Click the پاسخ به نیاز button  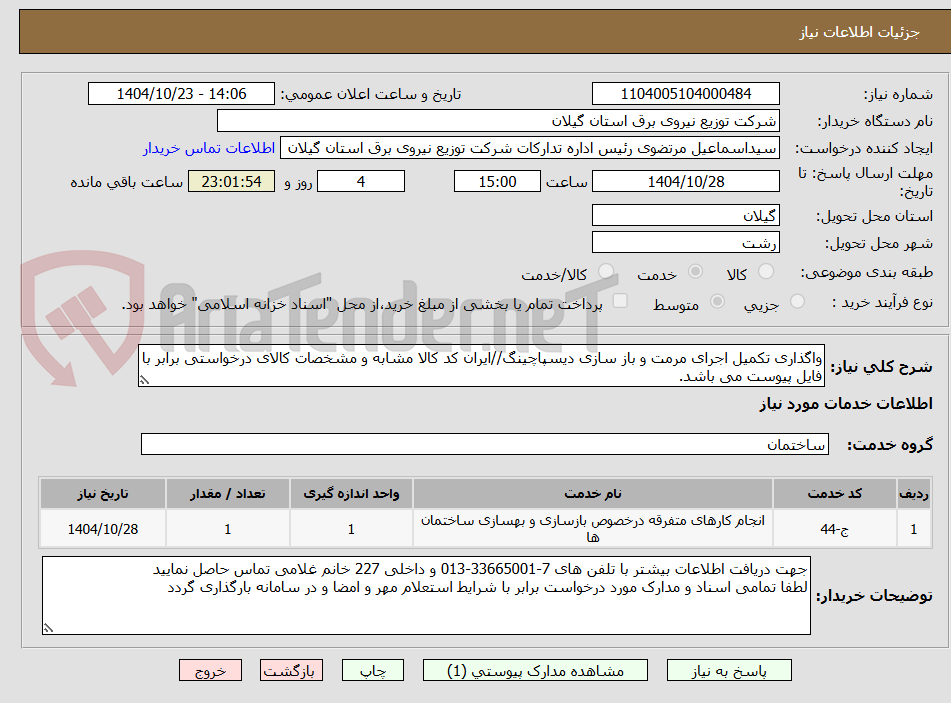[729, 670]
